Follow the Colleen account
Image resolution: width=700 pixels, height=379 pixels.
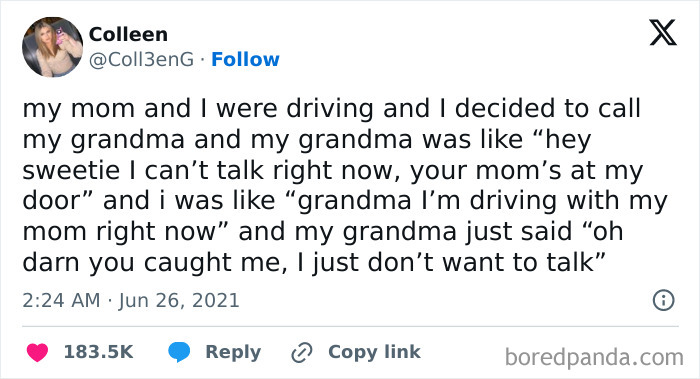[x=245, y=59]
